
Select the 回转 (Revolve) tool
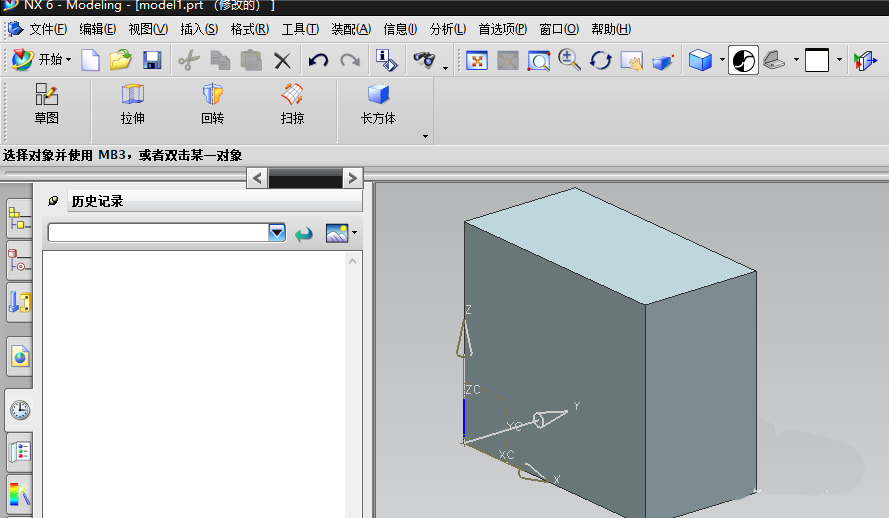click(212, 96)
